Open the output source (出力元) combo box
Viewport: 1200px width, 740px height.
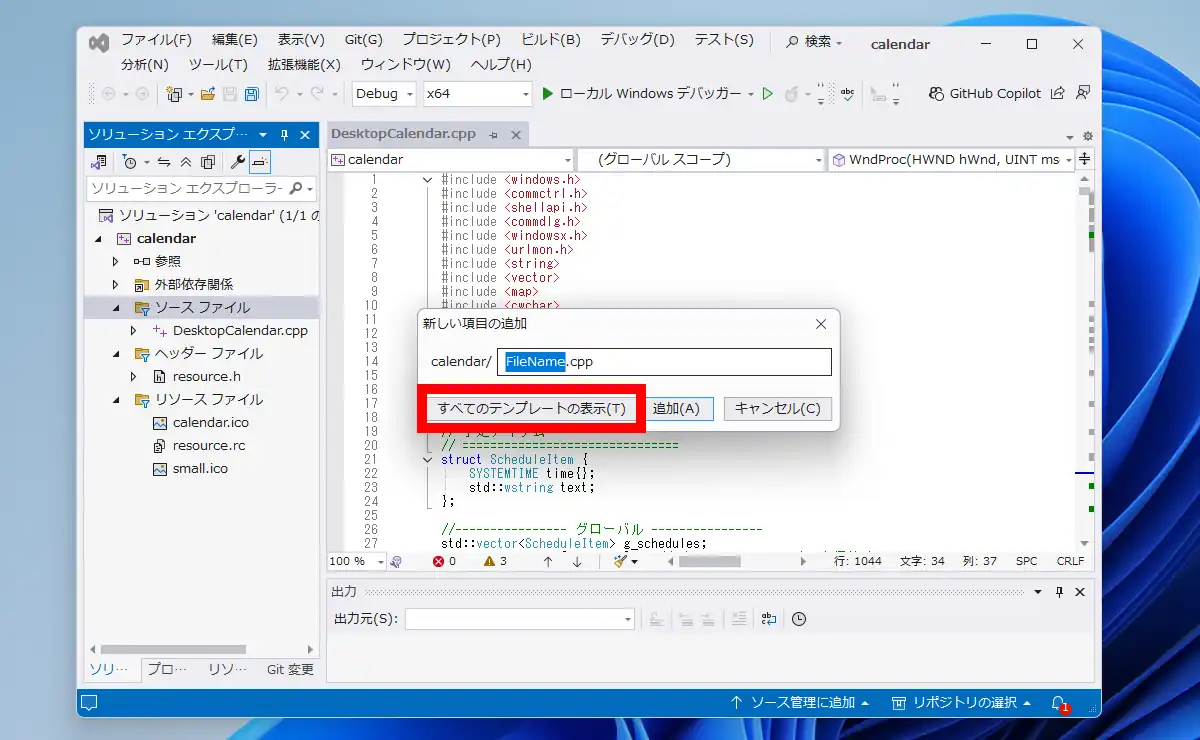[520, 619]
